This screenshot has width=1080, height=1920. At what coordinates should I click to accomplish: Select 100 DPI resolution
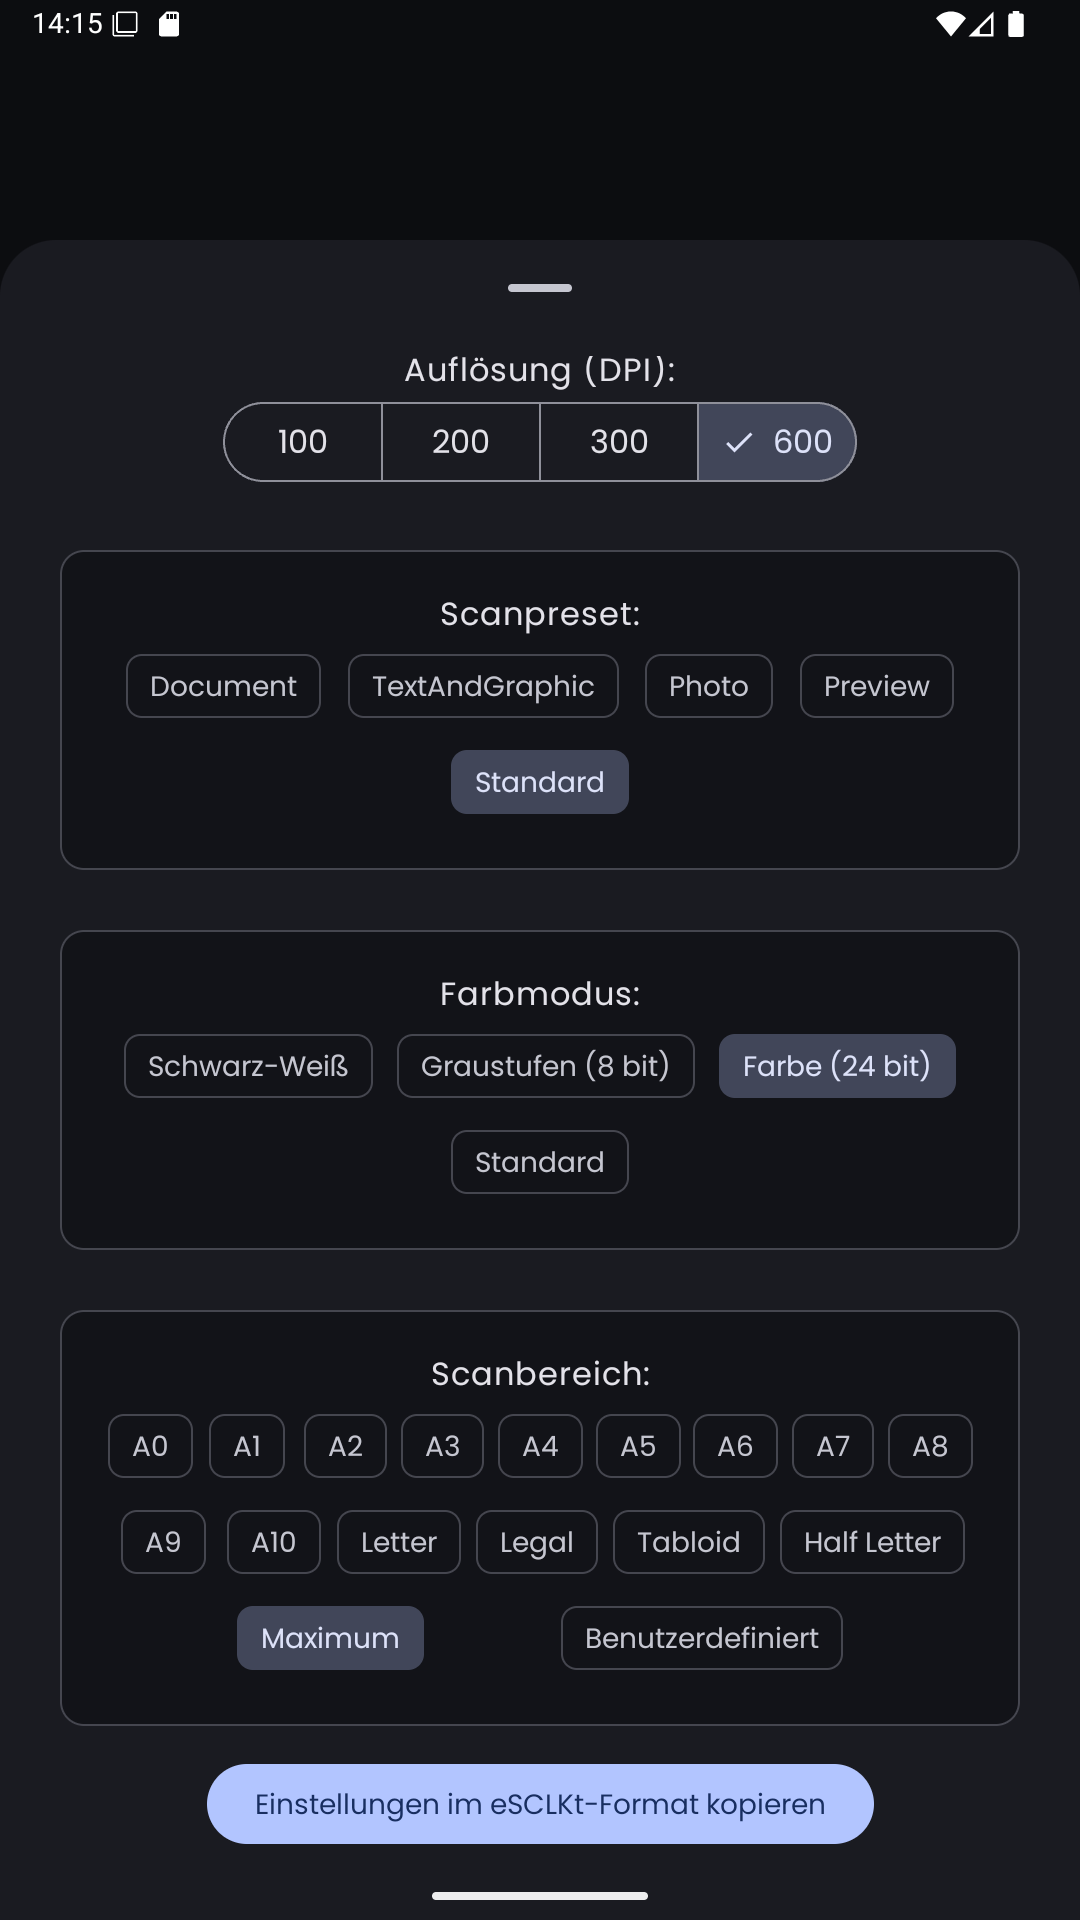pyautogui.click(x=303, y=442)
